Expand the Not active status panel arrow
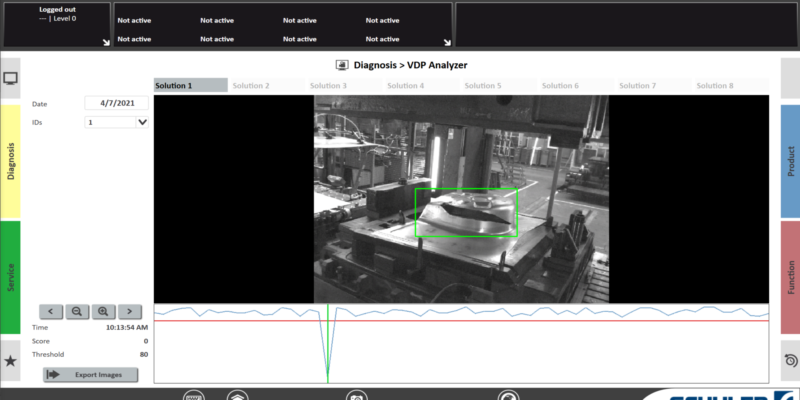The width and height of the screenshot is (800, 400). [446, 43]
